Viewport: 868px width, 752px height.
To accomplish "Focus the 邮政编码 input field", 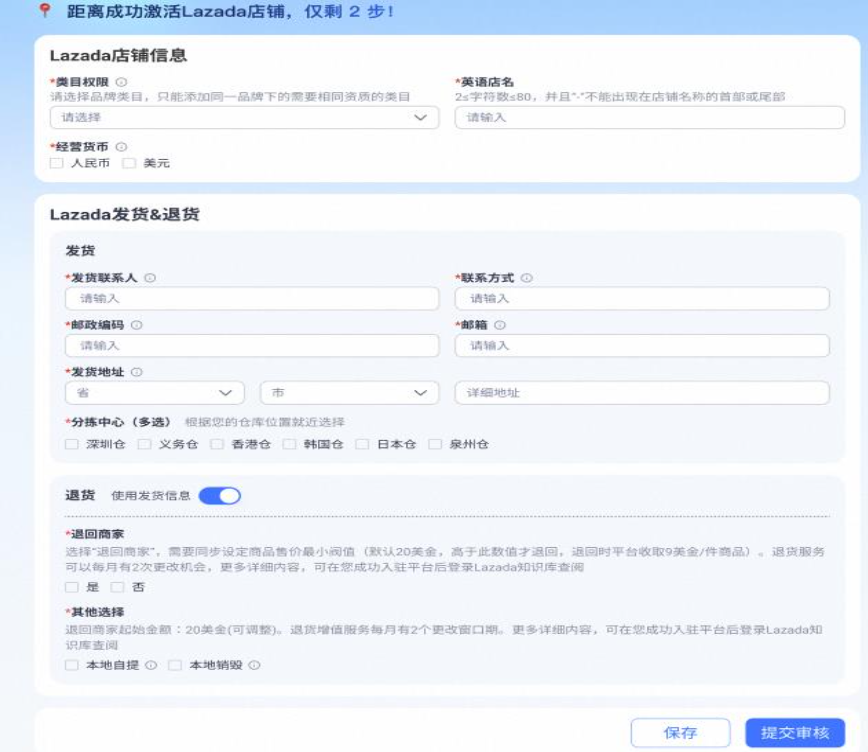I will coord(252,346).
